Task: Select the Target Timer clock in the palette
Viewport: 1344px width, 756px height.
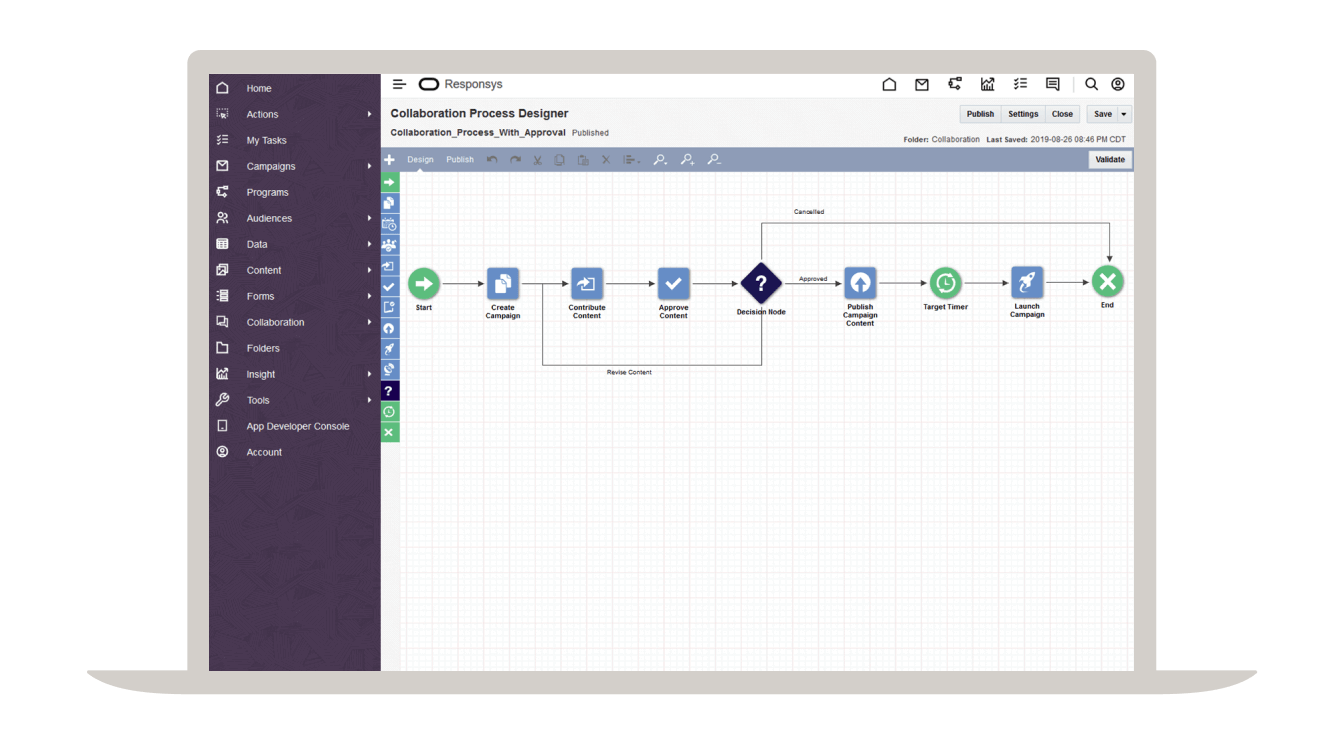Action: pos(390,412)
